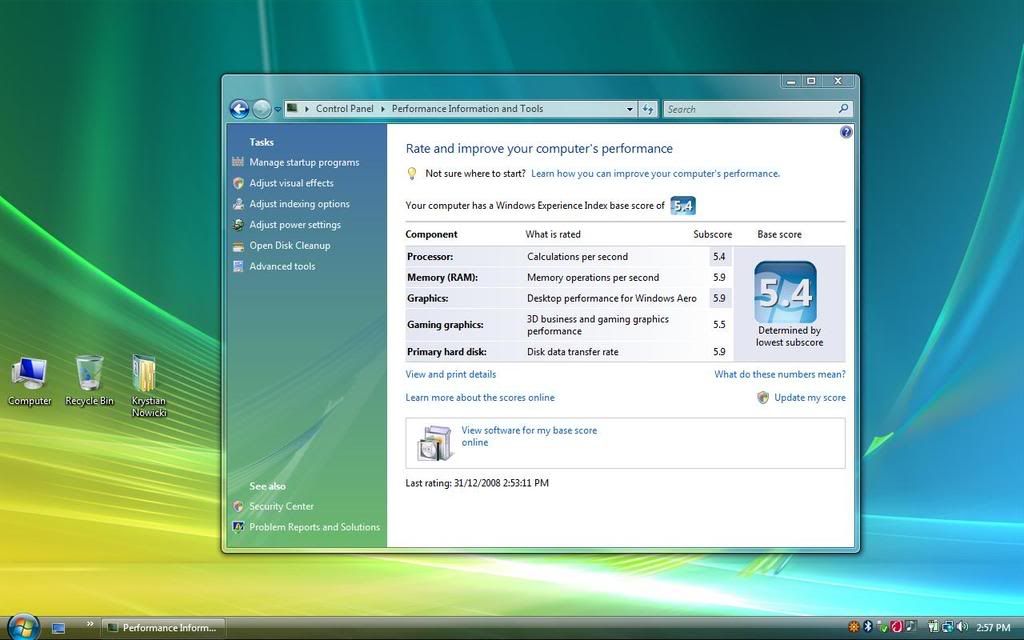This screenshot has height=640, width=1024.
Task: Click the Bluetooth tray icon
Action: (868, 626)
